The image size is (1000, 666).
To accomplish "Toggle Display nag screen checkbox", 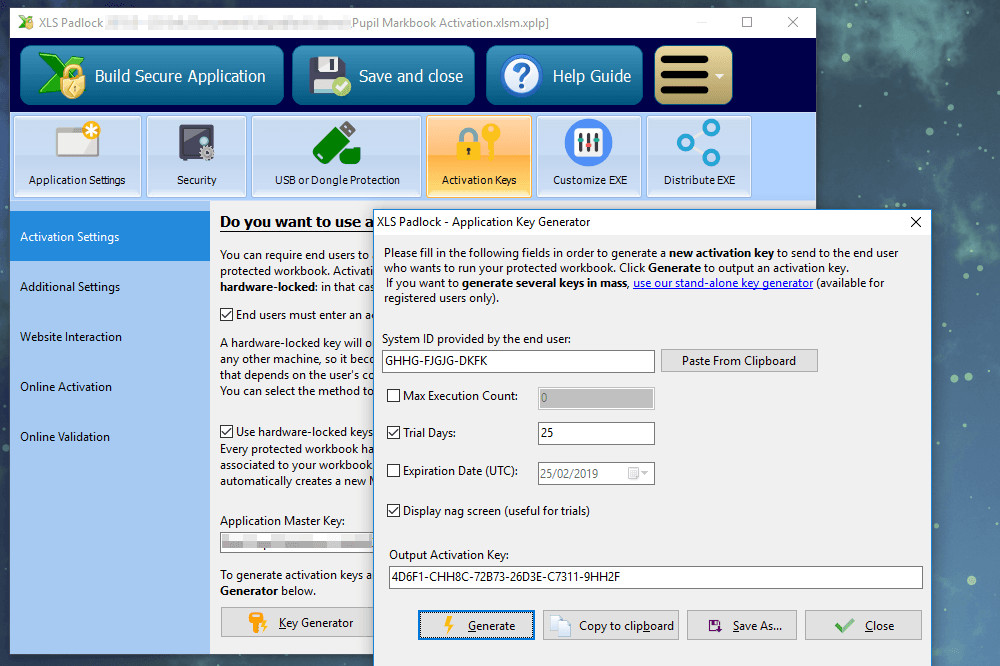I will click(x=393, y=511).
